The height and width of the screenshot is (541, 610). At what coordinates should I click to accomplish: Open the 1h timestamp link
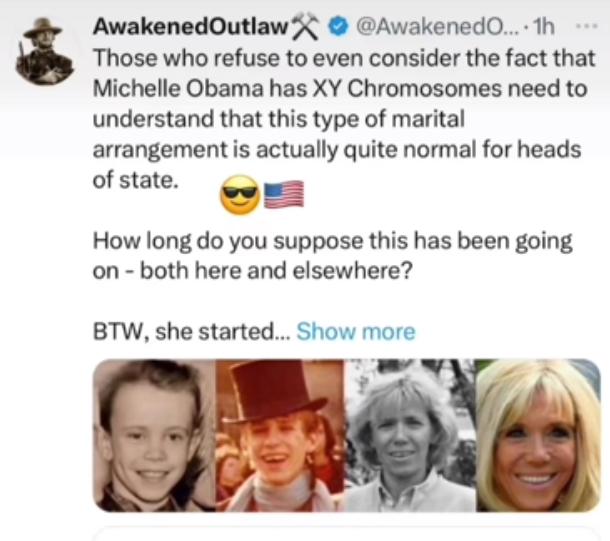(x=544, y=26)
